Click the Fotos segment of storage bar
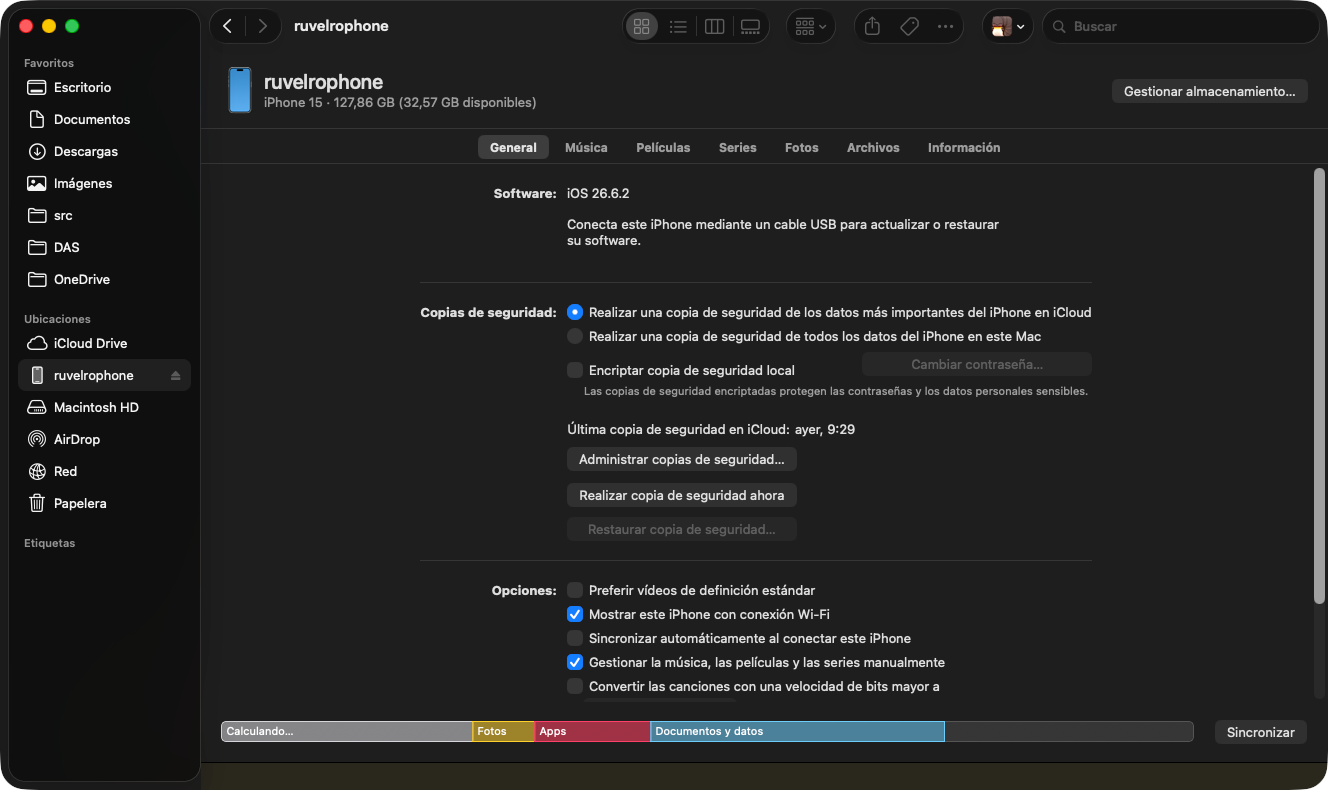1328x790 pixels. (x=503, y=732)
